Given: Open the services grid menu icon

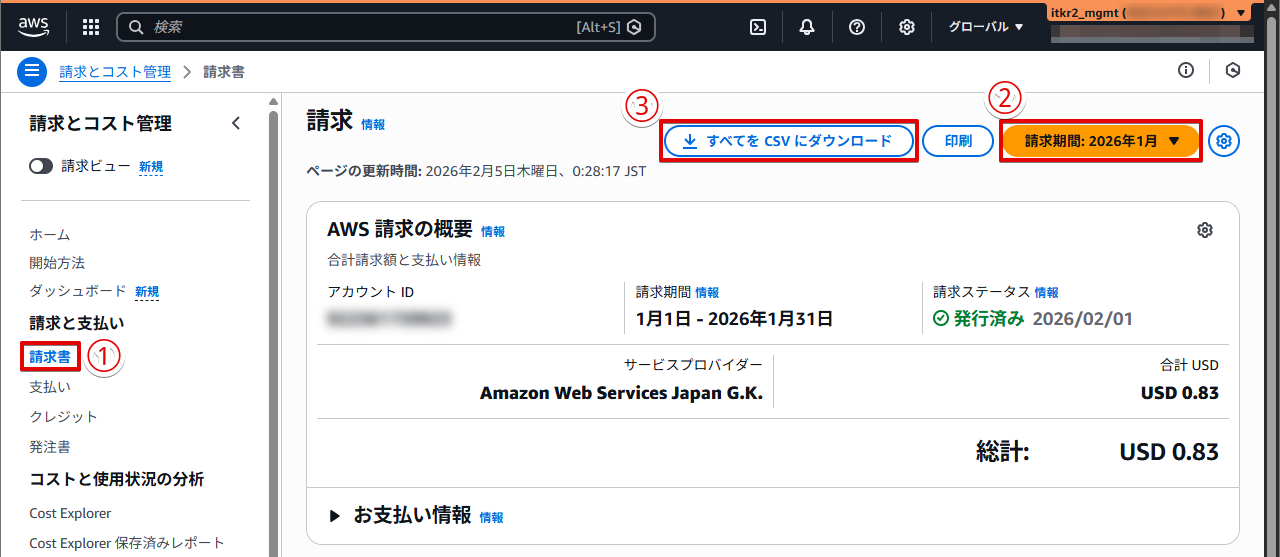Looking at the screenshot, I should 91,27.
